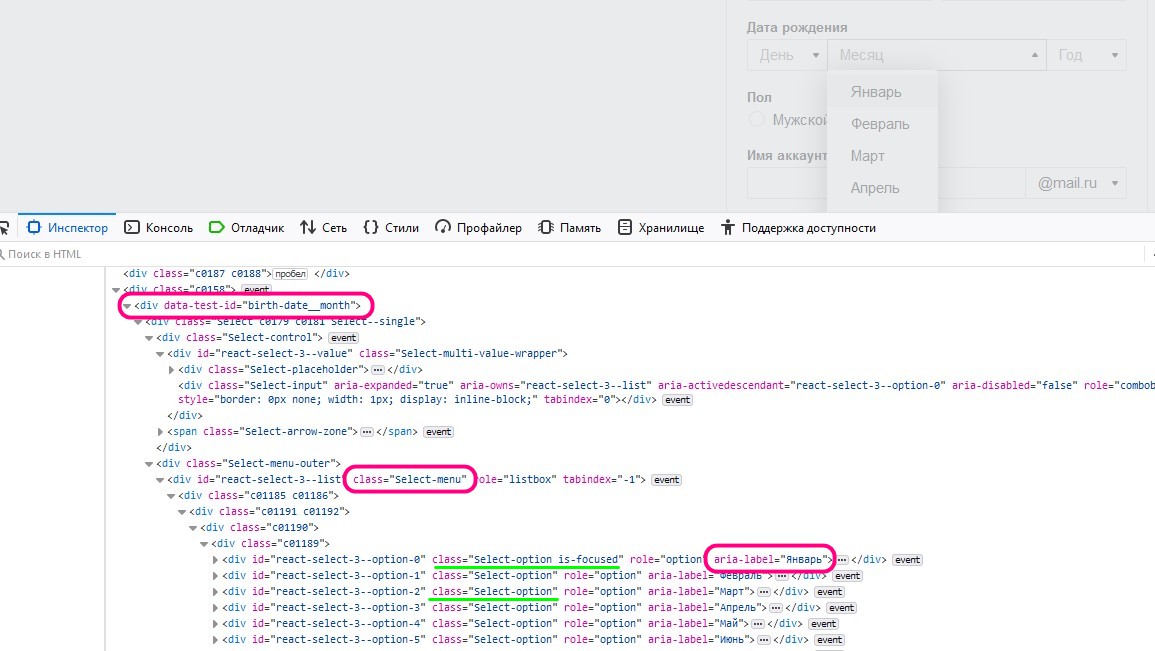Open the Год year dropdown
Image resolution: width=1155 pixels, height=651 pixels.
(1086, 54)
